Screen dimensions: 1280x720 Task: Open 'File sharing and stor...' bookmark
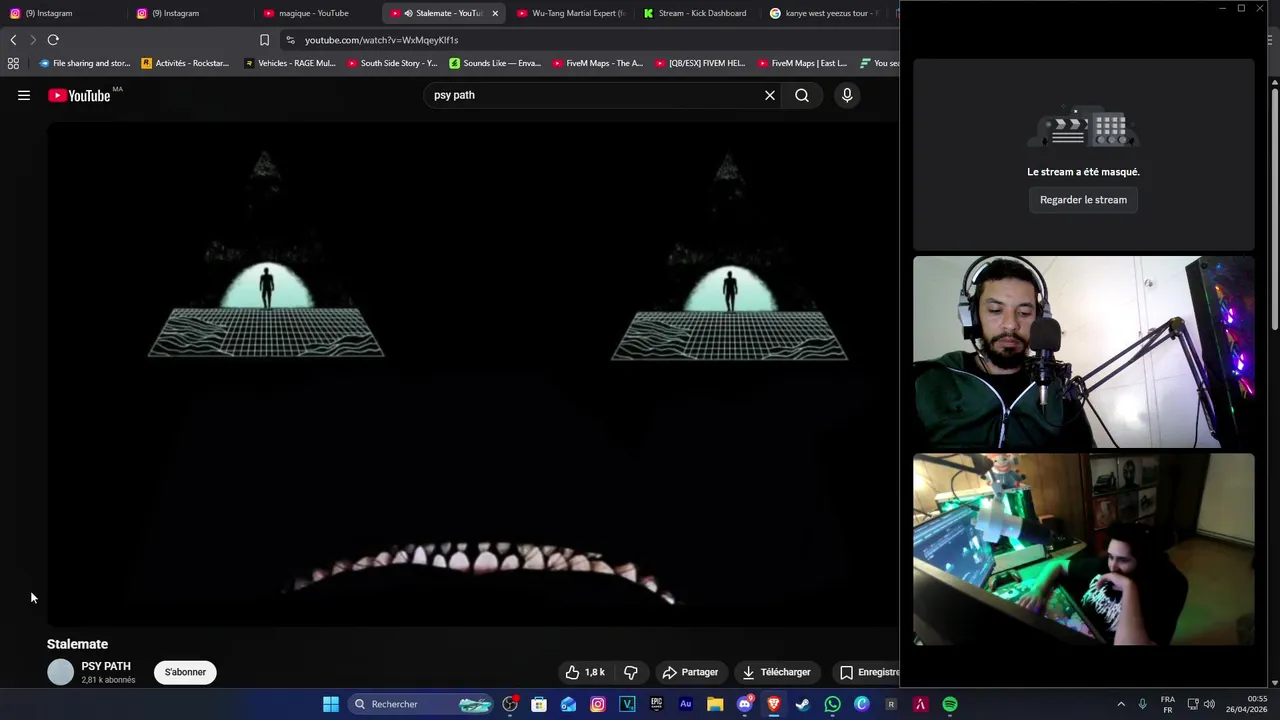pyautogui.click(x=85, y=63)
